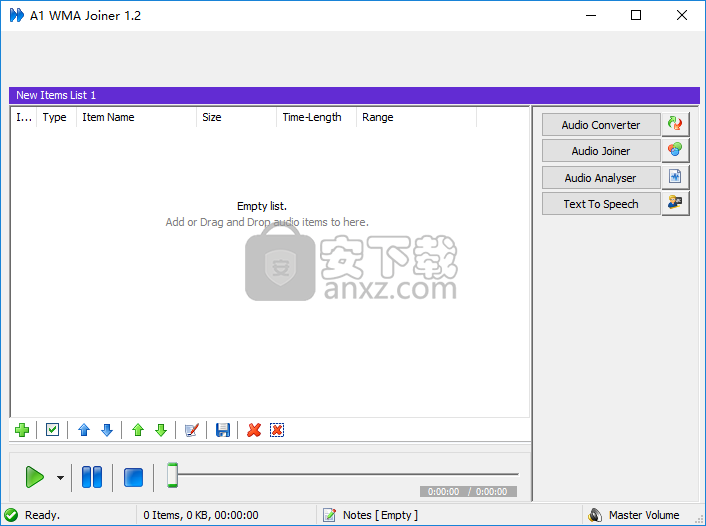Close the A1 WMA Joiner window
The image size is (706, 526).
coord(682,15)
